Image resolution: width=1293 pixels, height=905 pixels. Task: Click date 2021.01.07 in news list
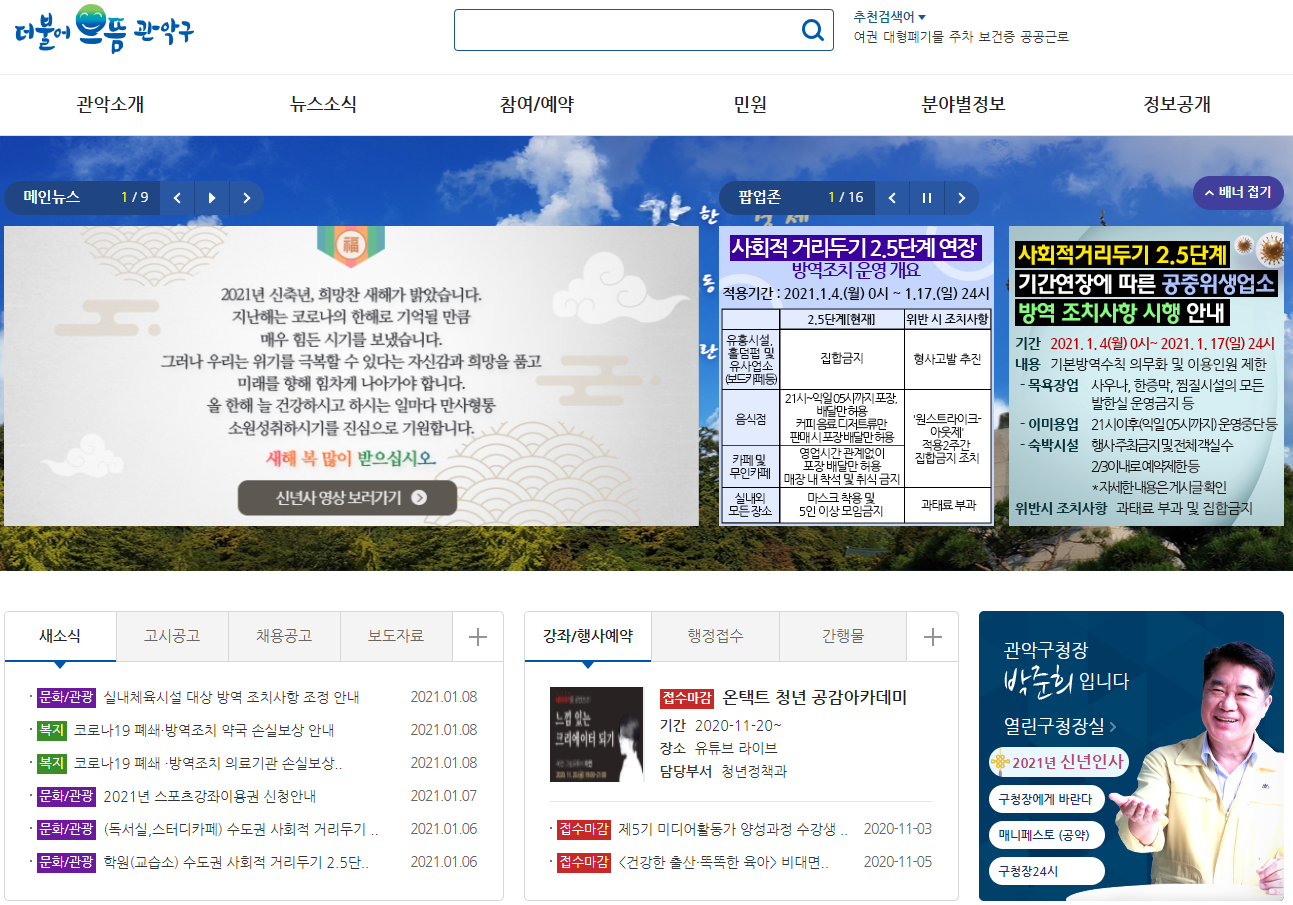444,796
